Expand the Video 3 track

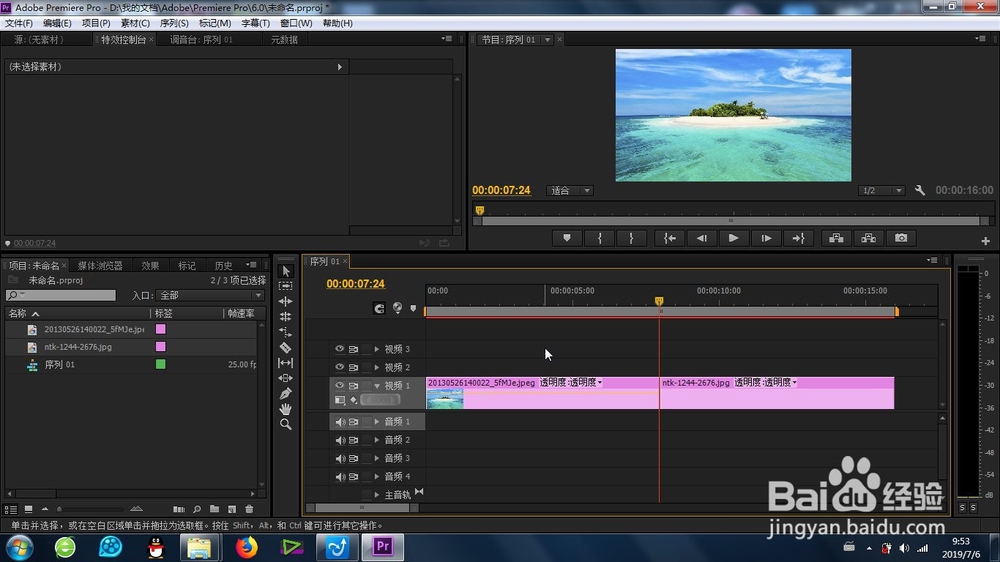(x=377, y=349)
